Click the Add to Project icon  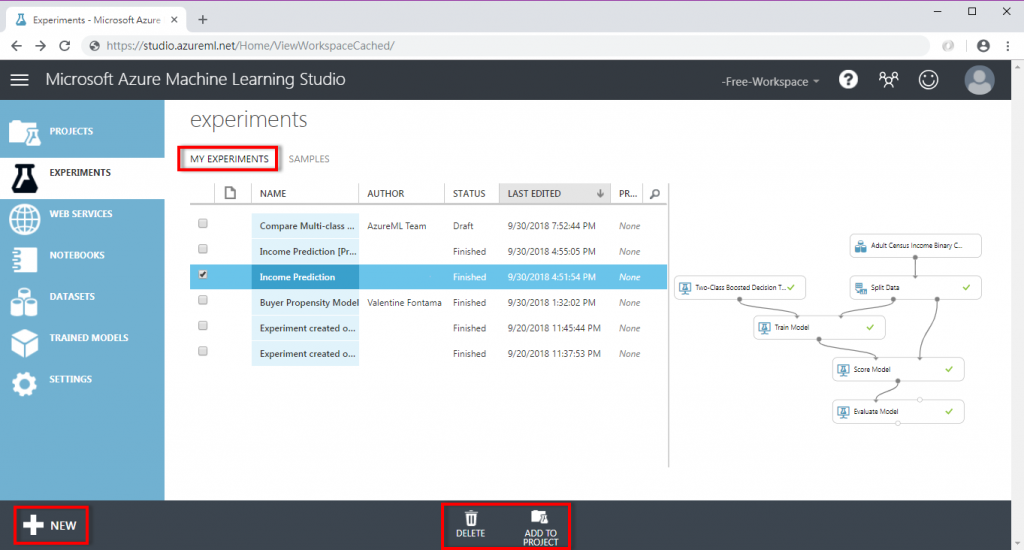click(x=540, y=527)
